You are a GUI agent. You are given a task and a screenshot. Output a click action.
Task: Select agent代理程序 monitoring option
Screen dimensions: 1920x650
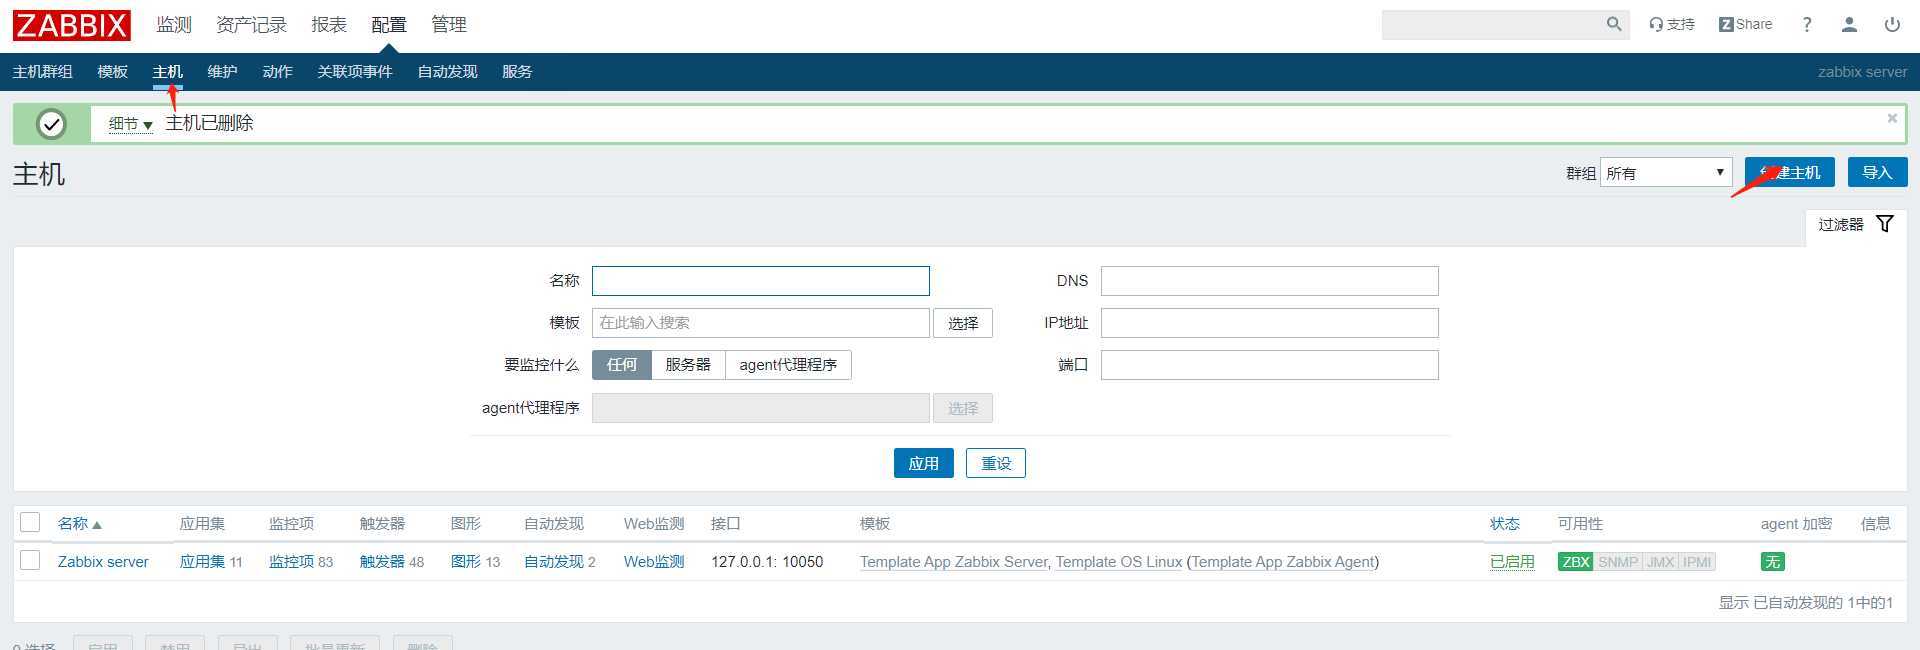tap(788, 365)
